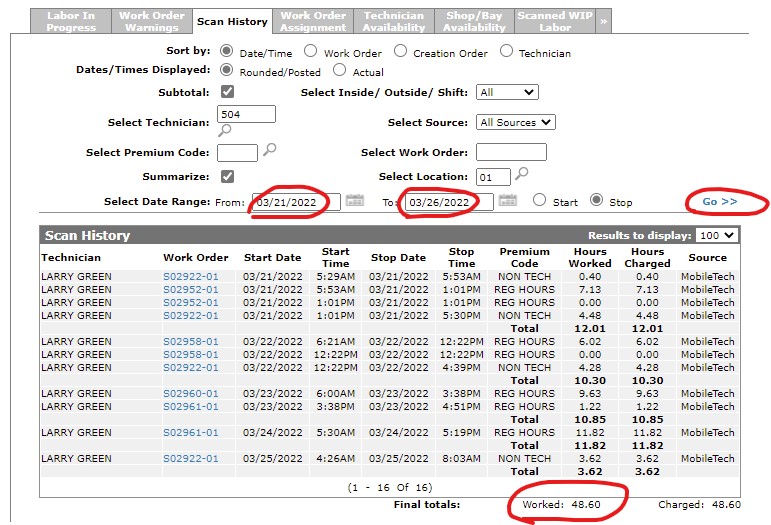Click the Select Work Order input field
This screenshot has height=525, width=771.
pyautogui.click(x=511, y=152)
